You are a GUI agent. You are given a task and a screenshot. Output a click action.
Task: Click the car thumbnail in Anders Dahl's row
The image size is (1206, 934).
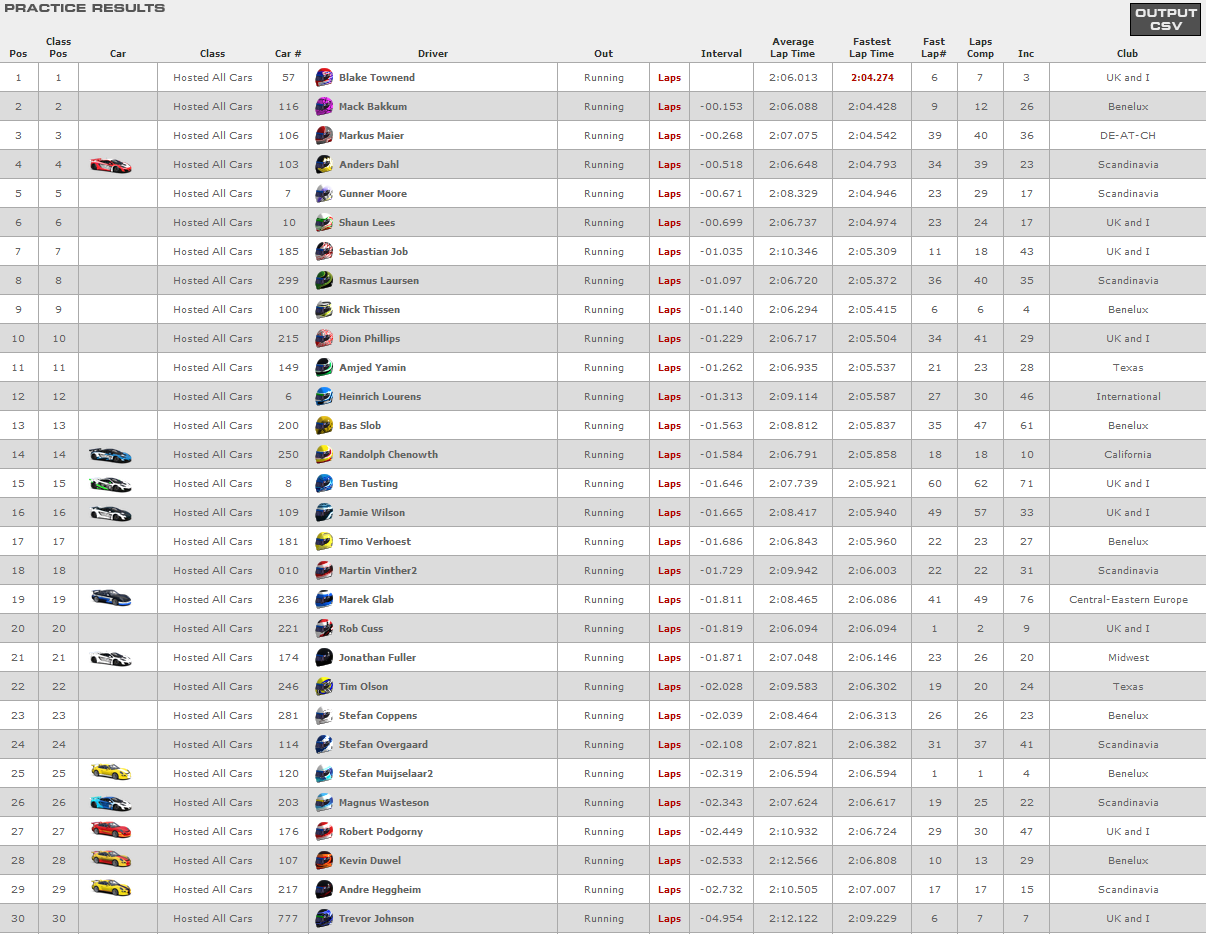[x=110, y=165]
